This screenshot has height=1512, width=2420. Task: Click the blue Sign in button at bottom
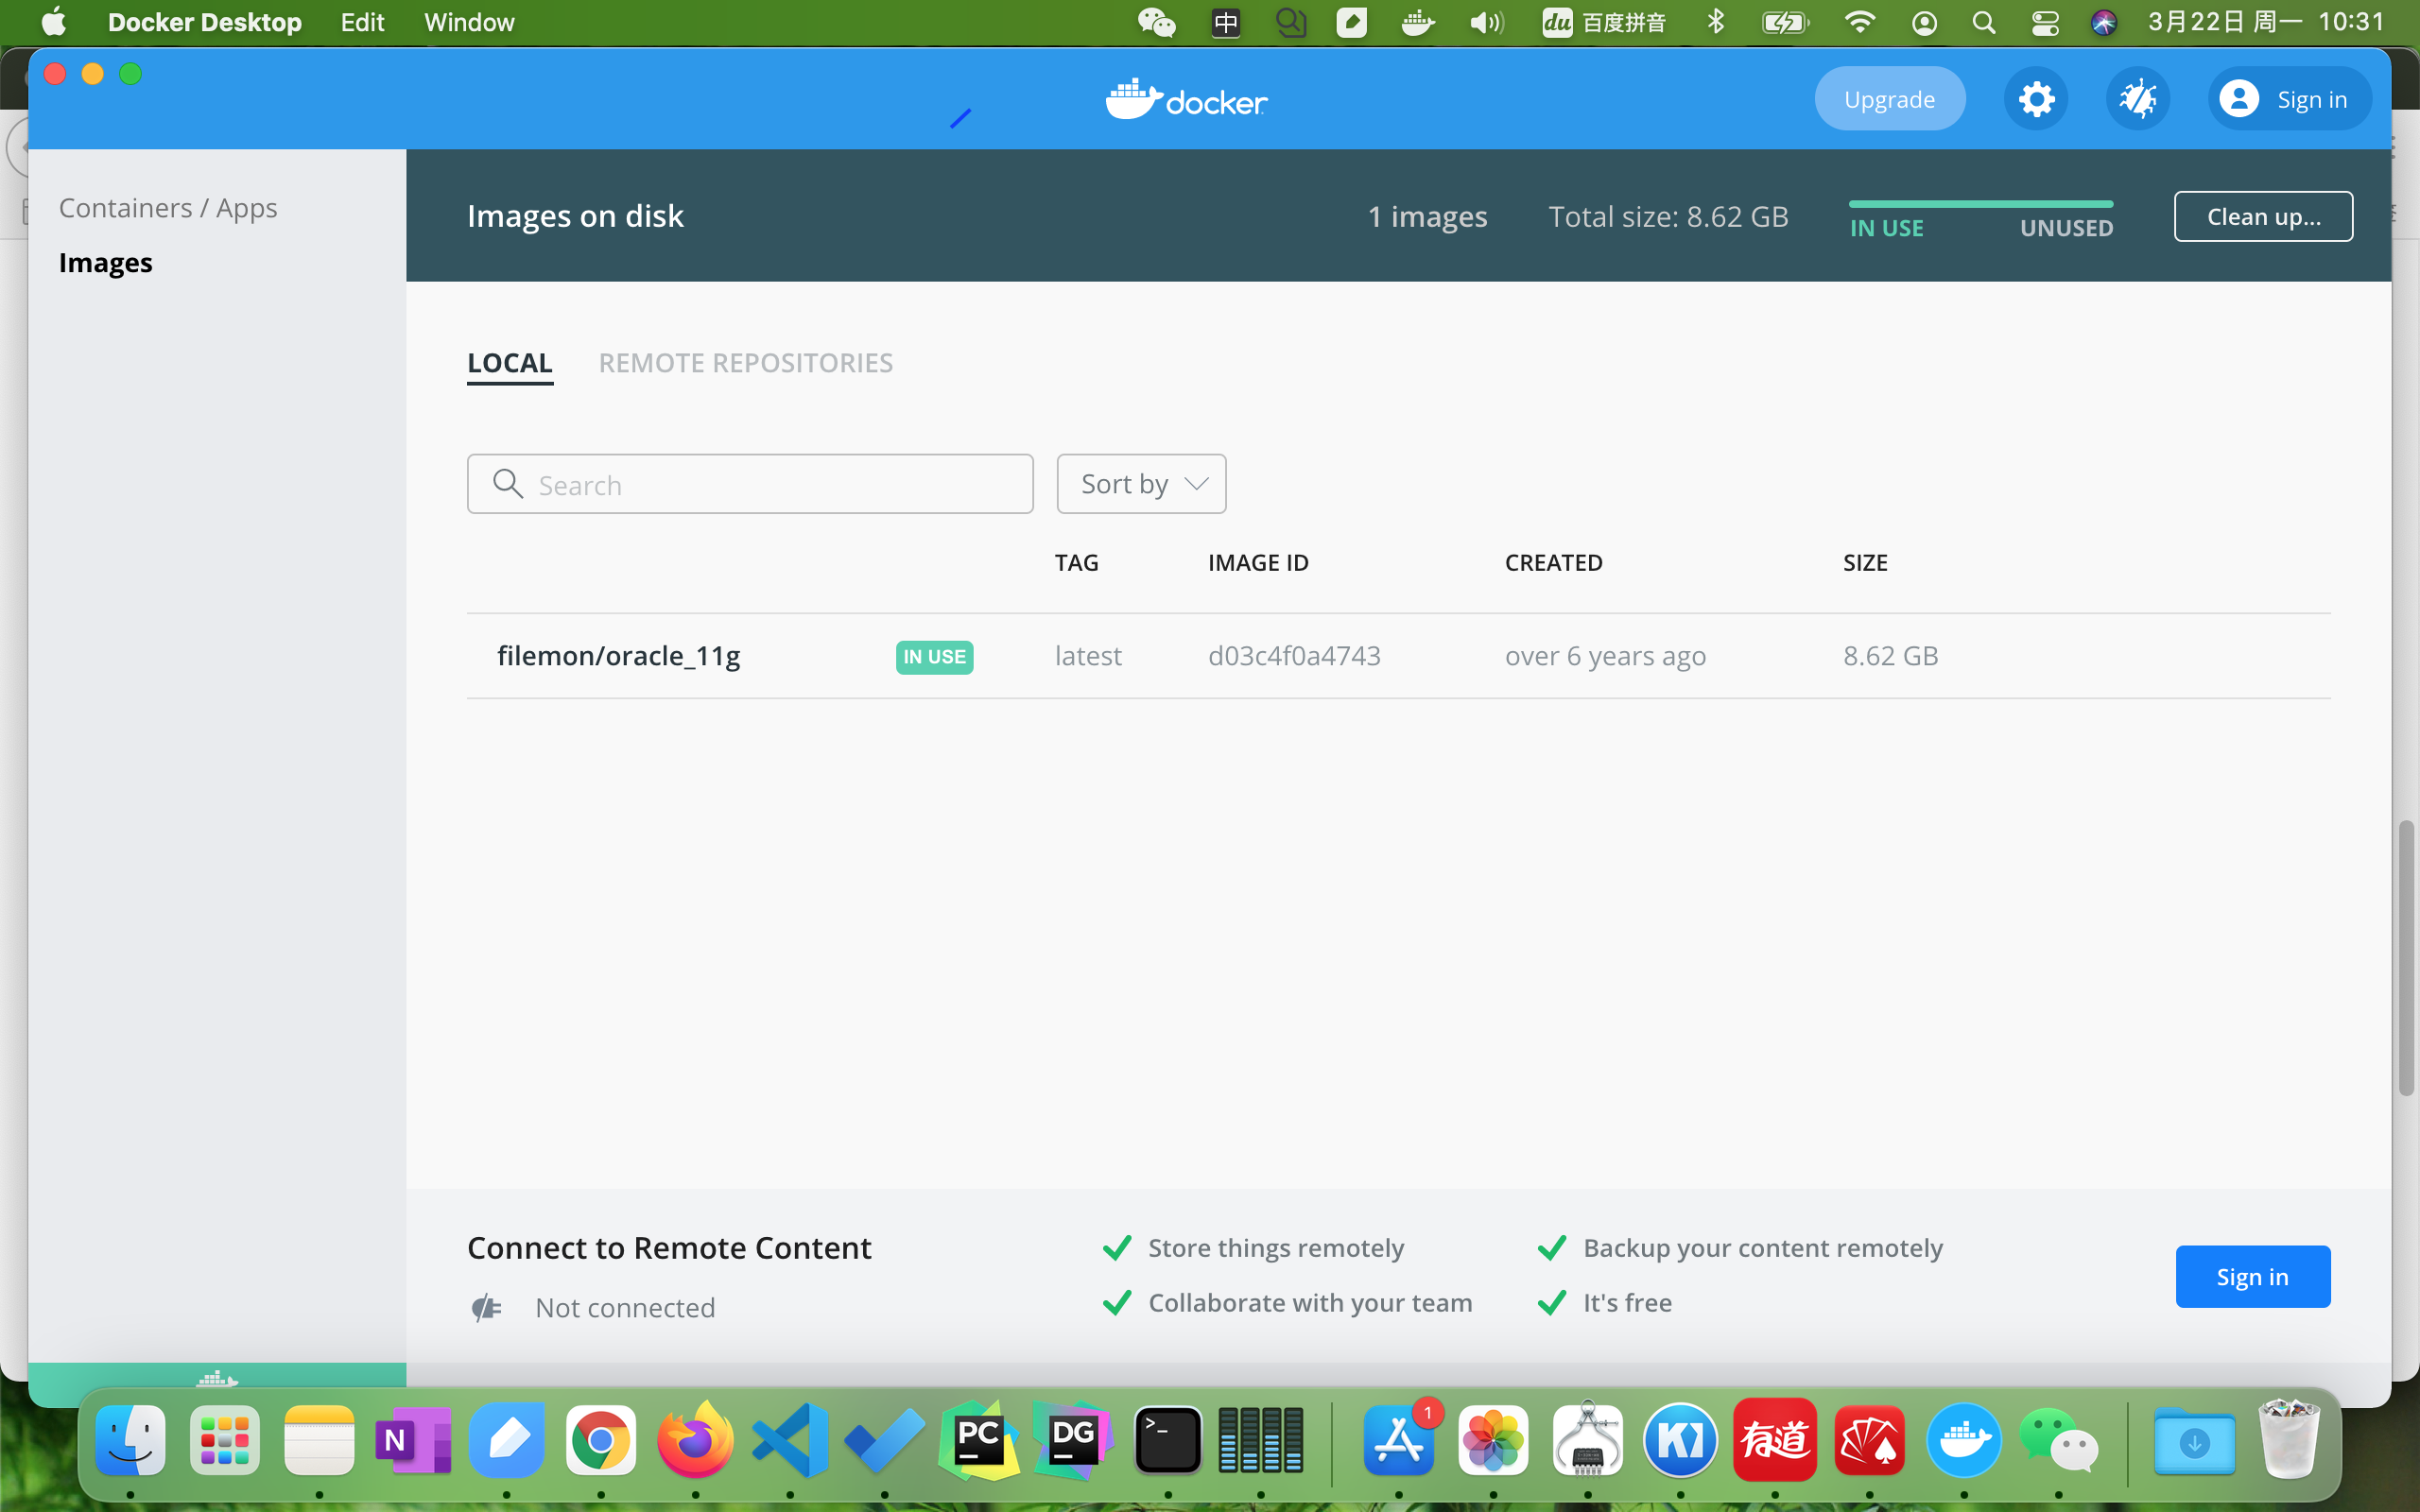[2252, 1276]
